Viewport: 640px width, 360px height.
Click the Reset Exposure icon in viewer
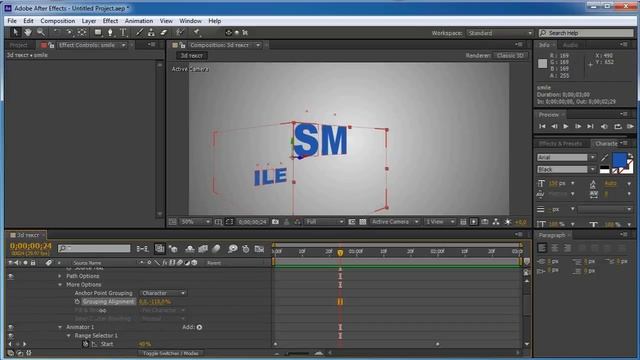point(508,222)
